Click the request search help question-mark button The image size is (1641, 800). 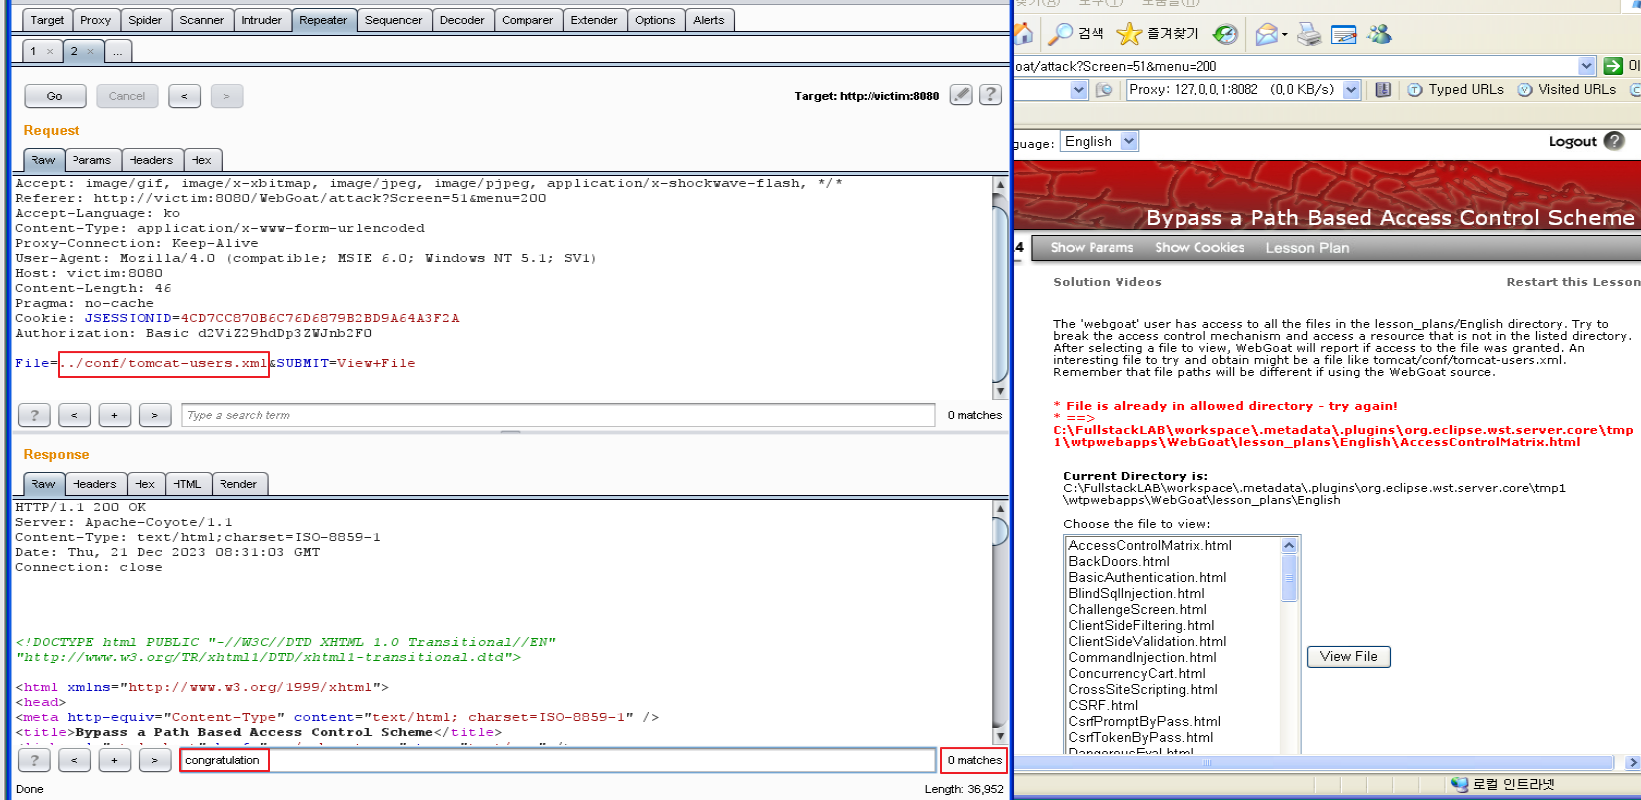[x=34, y=415]
